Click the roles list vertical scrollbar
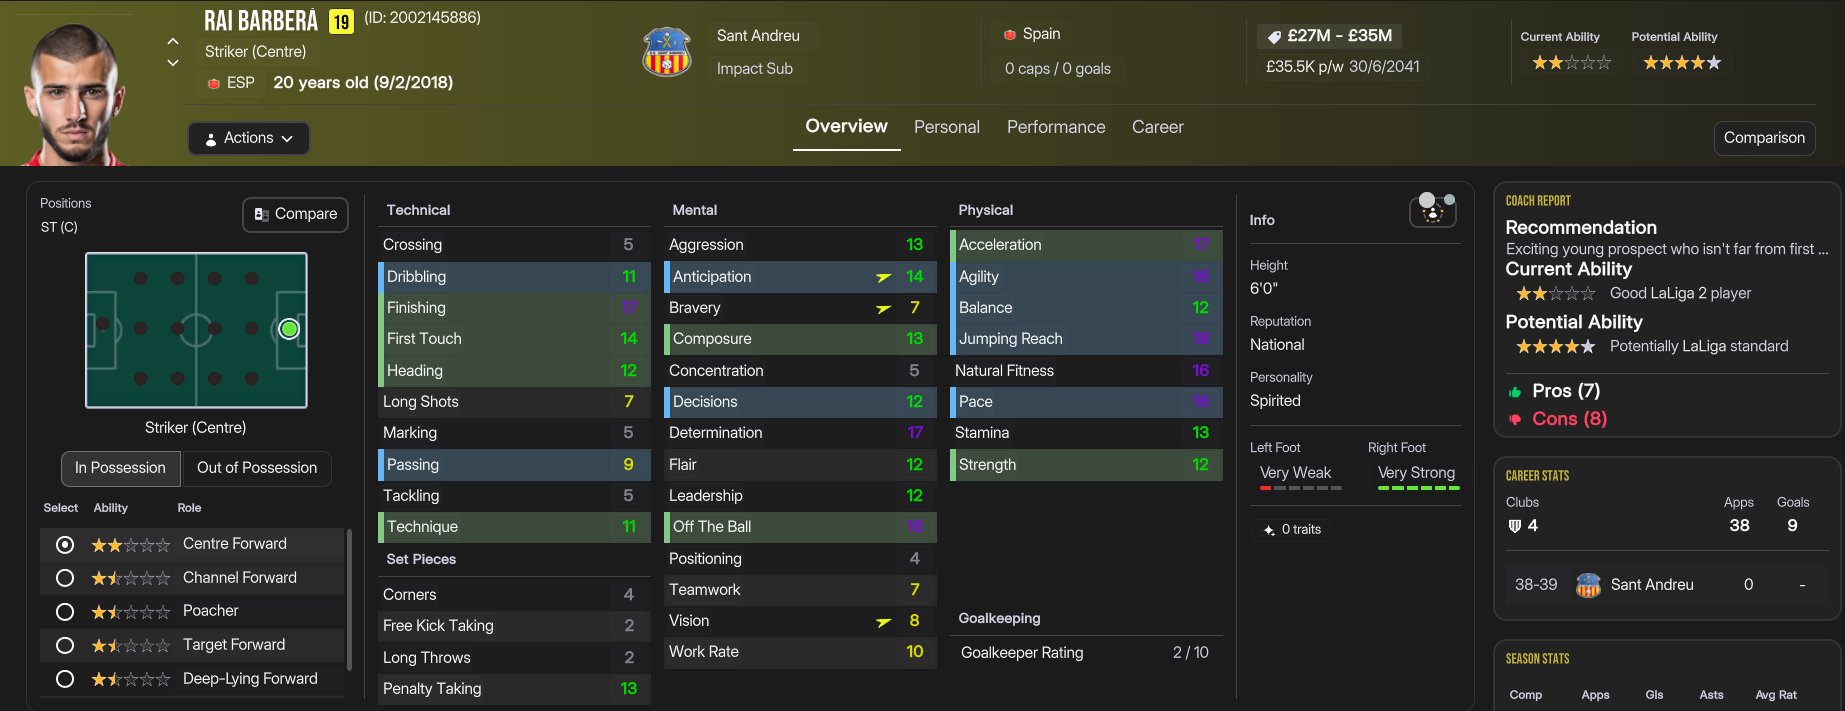This screenshot has height=711, width=1845. tap(348, 600)
